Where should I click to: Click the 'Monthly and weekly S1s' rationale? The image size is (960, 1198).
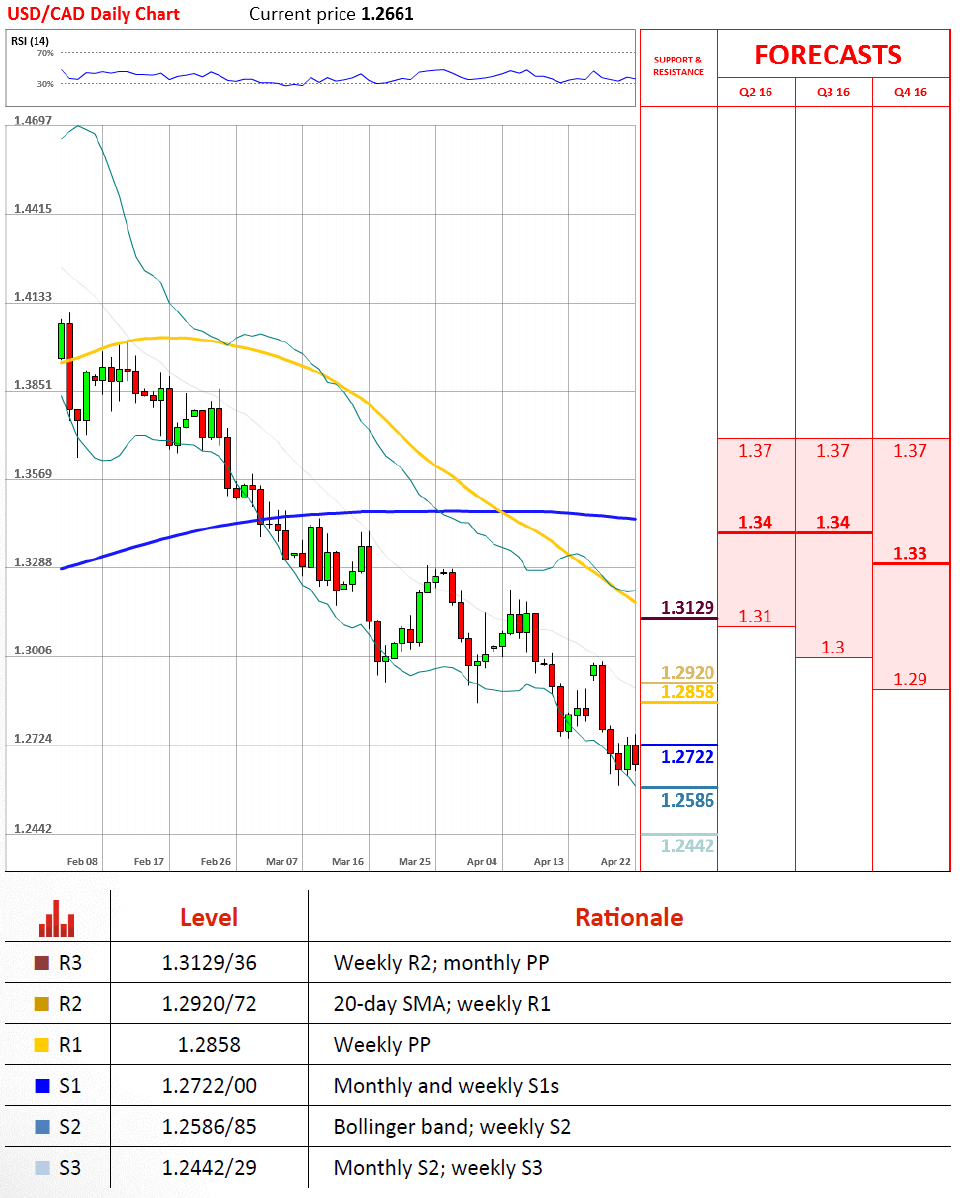pyautogui.click(x=446, y=1086)
